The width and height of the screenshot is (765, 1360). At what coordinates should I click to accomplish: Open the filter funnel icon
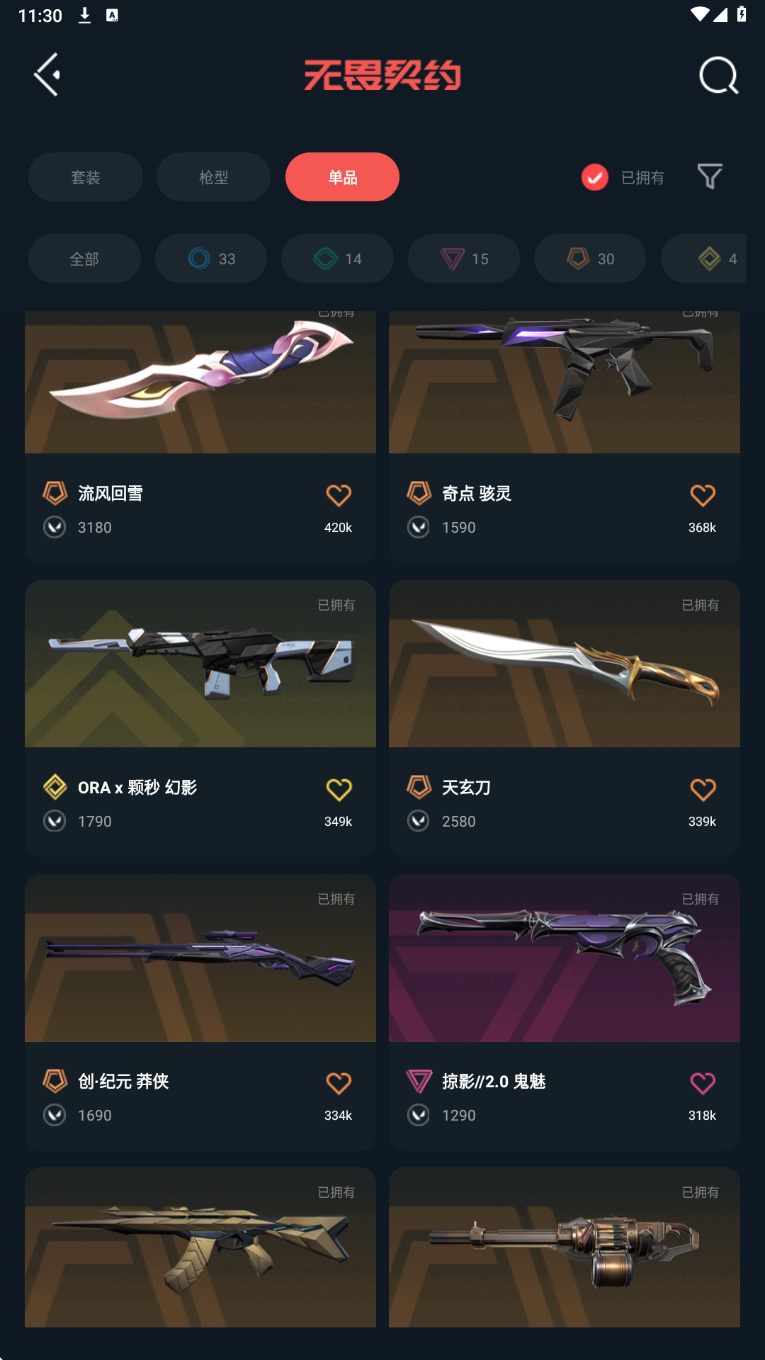(x=710, y=177)
